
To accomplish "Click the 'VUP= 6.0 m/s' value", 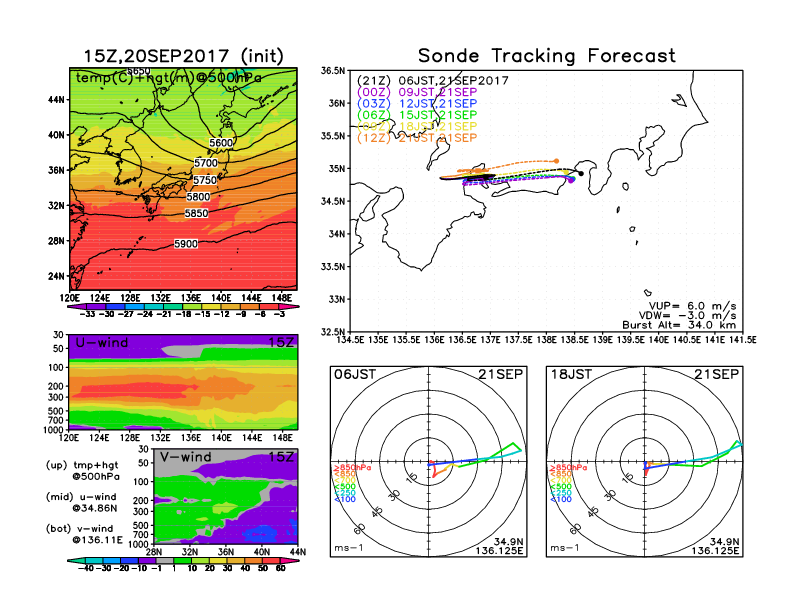I will click(x=693, y=306).
